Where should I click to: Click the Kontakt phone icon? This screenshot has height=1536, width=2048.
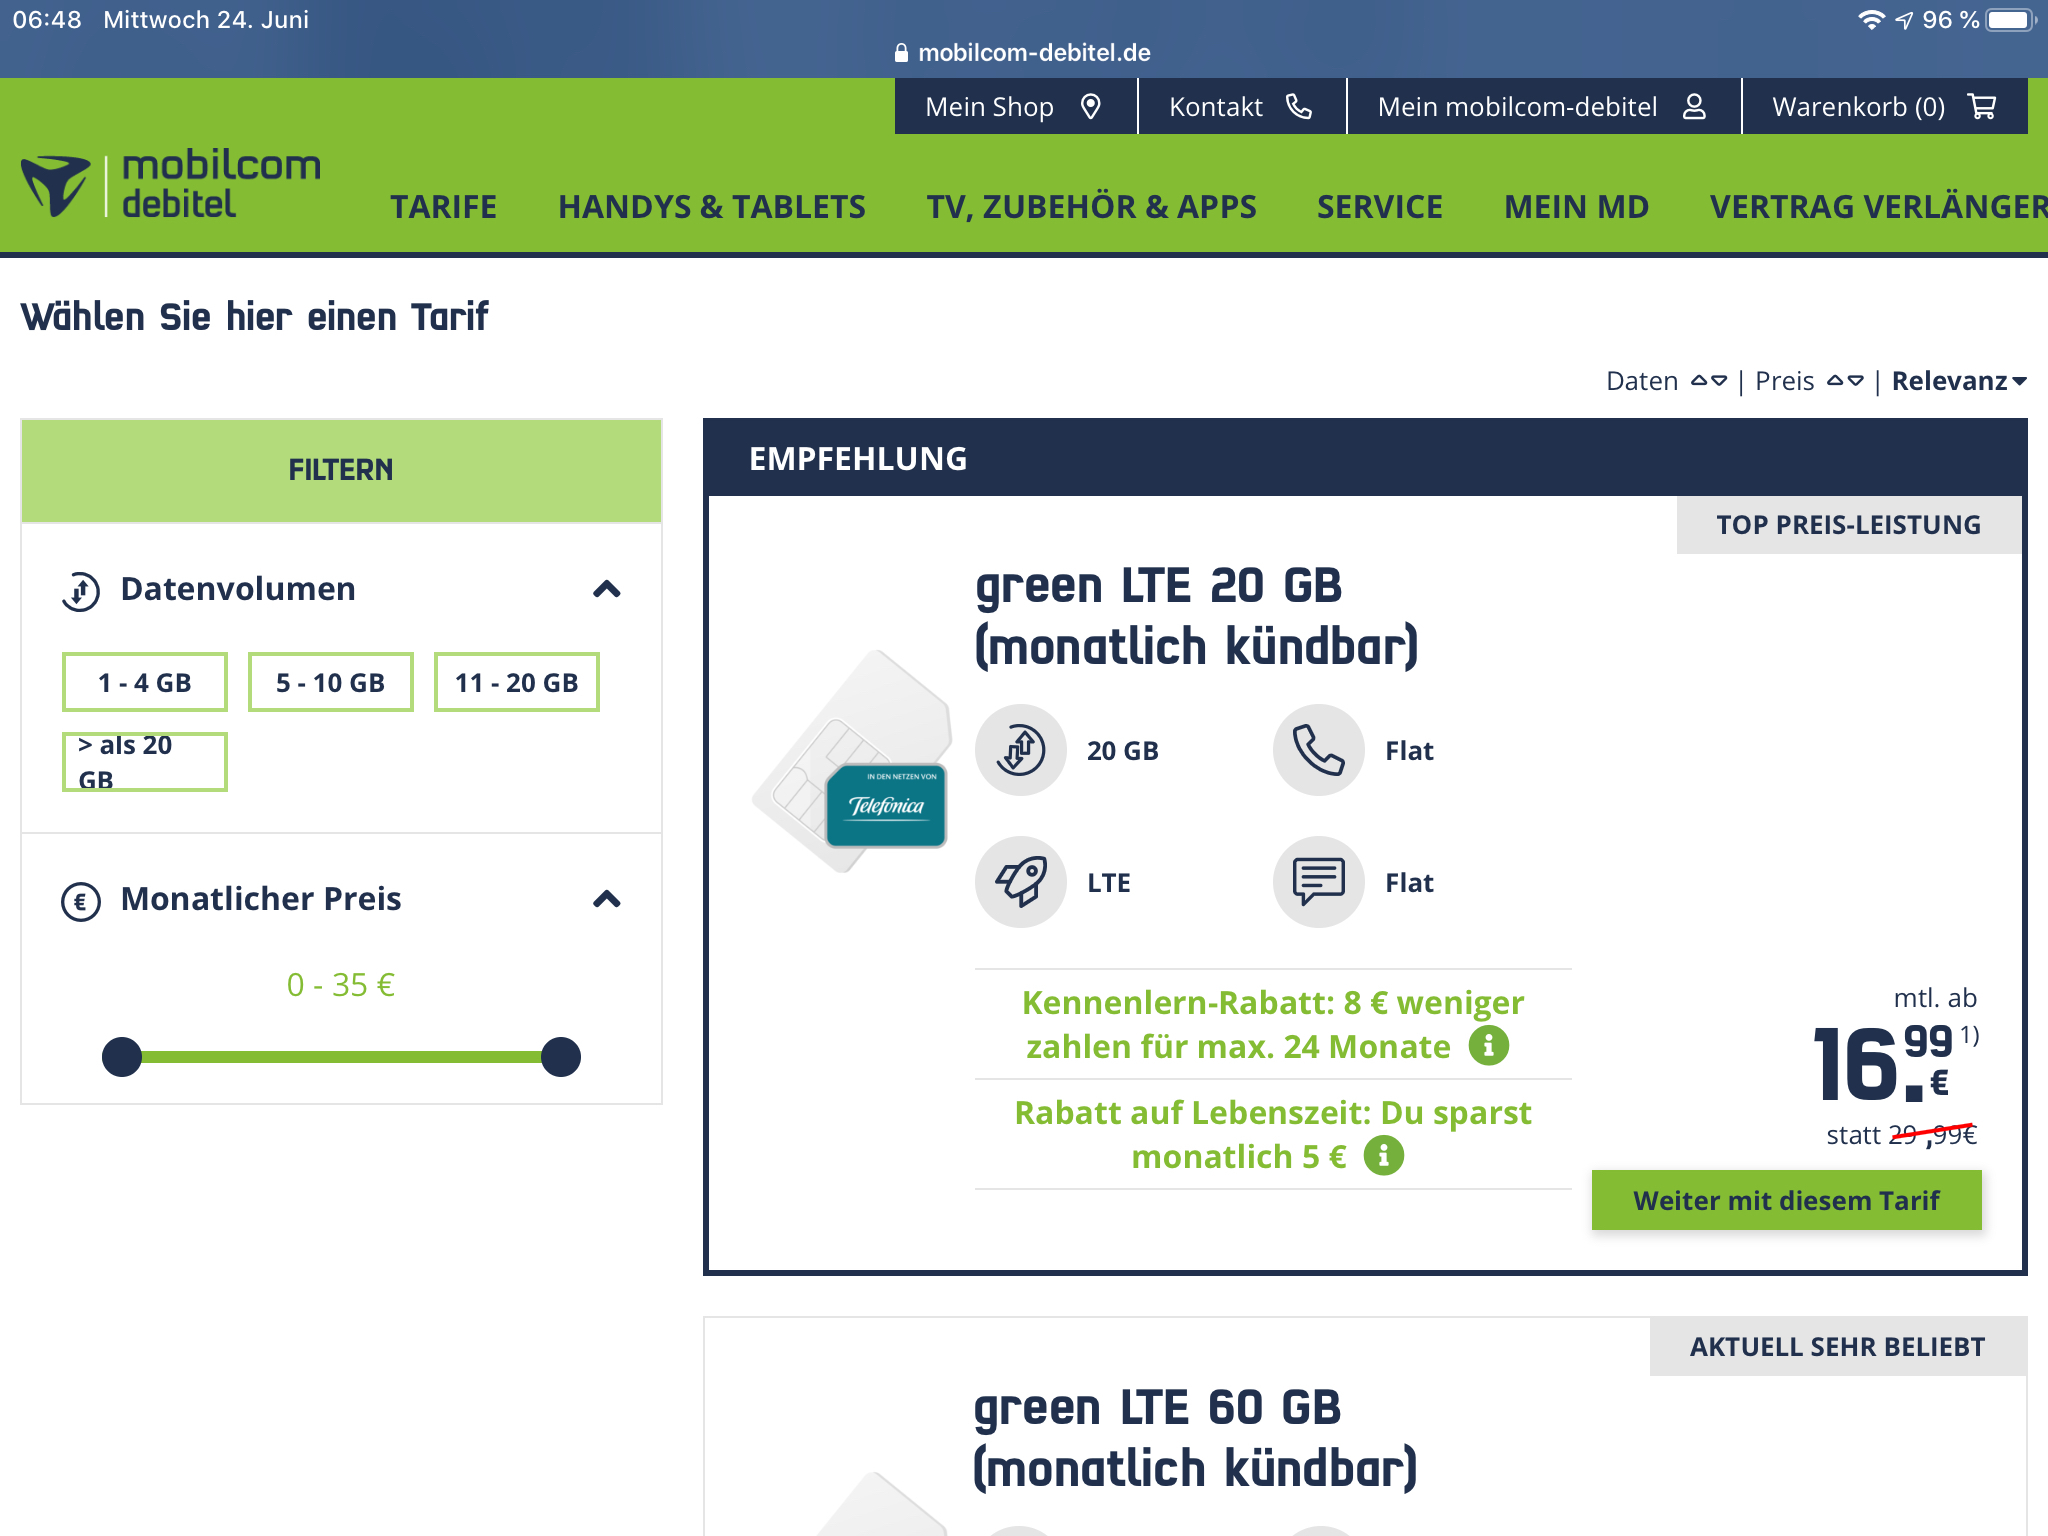(1299, 106)
